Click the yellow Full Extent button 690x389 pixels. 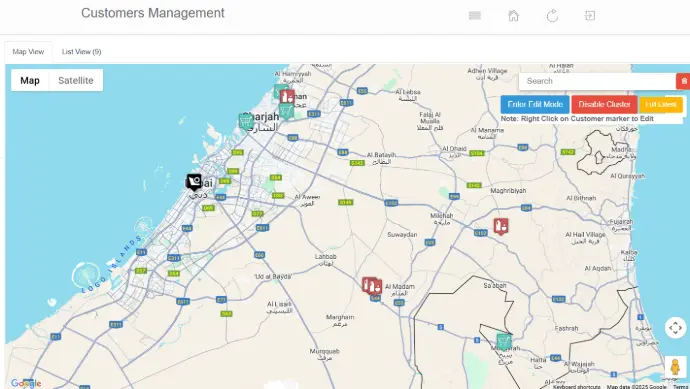661,104
